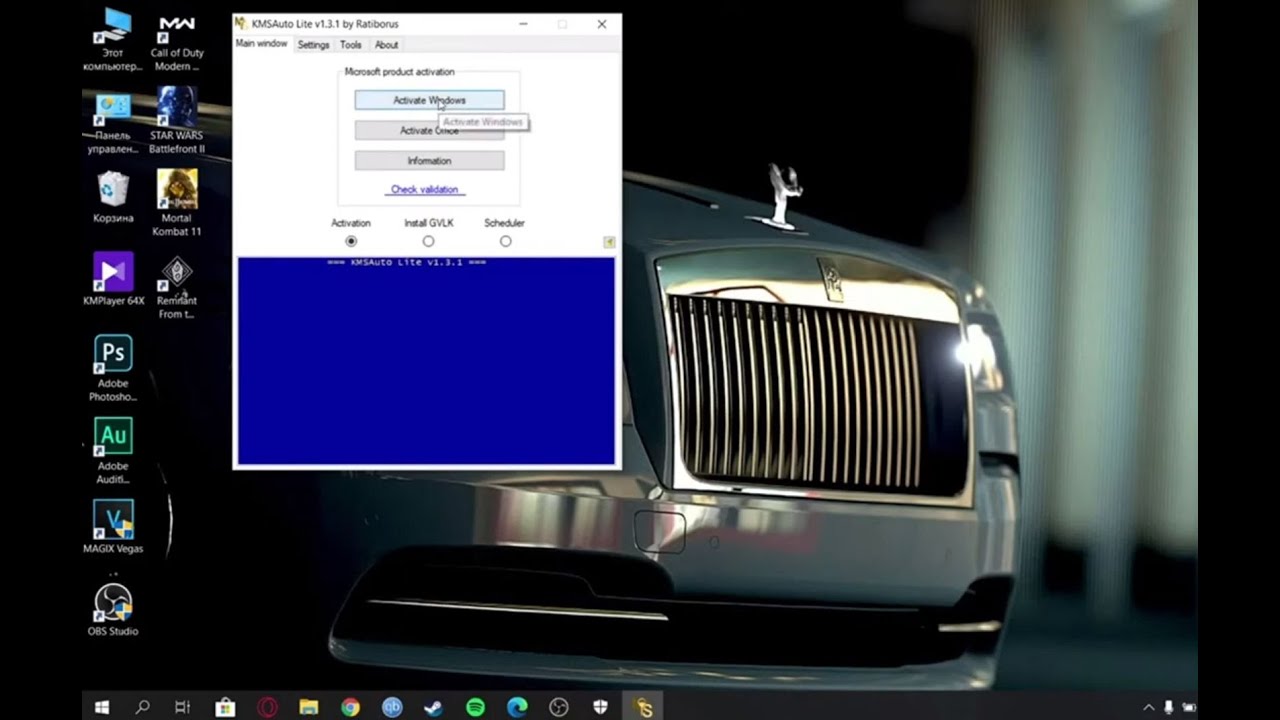Open Adobe Photoshop desktop shortcut
Image resolution: width=1280 pixels, height=720 pixels.
click(x=113, y=368)
